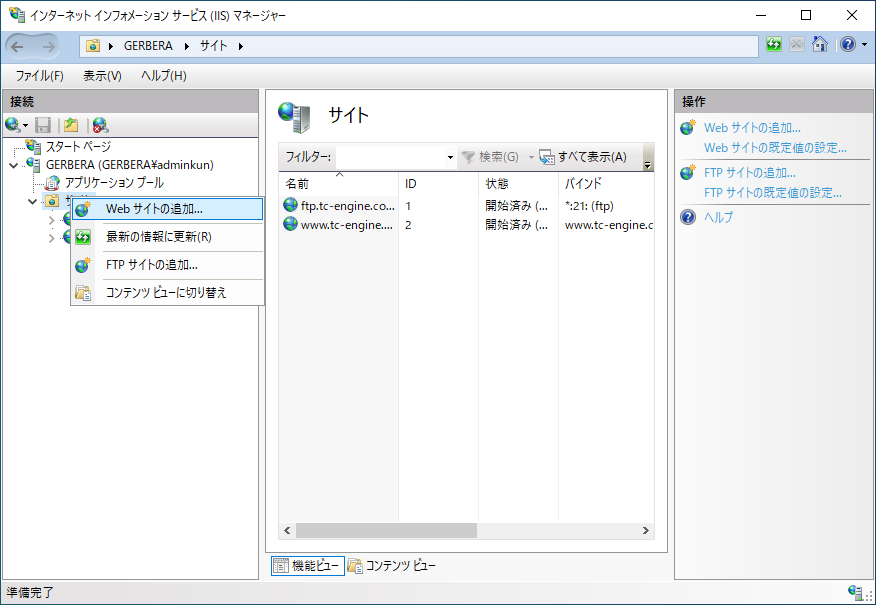Open the filter toolbar overflow arrow

coord(648,165)
